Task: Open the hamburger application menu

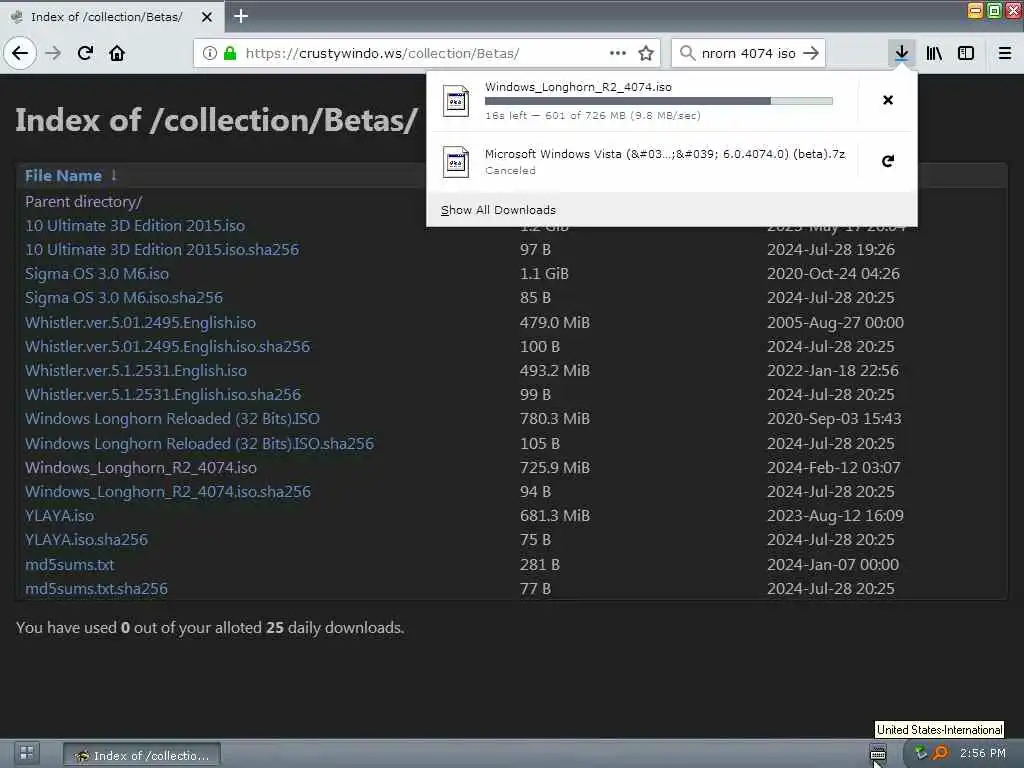Action: (x=1005, y=53)
